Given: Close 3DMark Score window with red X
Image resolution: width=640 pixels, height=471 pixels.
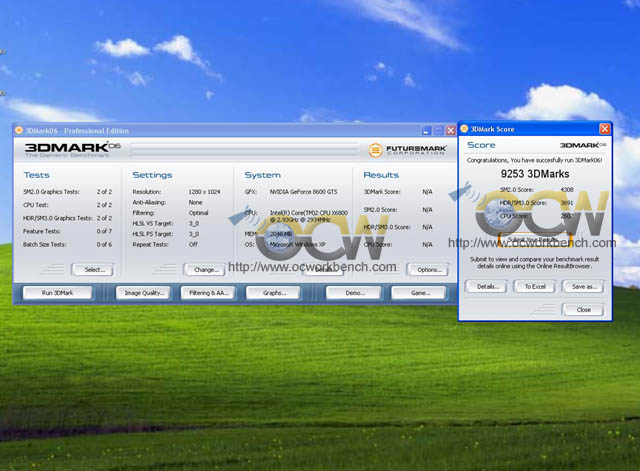Looking at the screenshot, I should click(604, 129).
